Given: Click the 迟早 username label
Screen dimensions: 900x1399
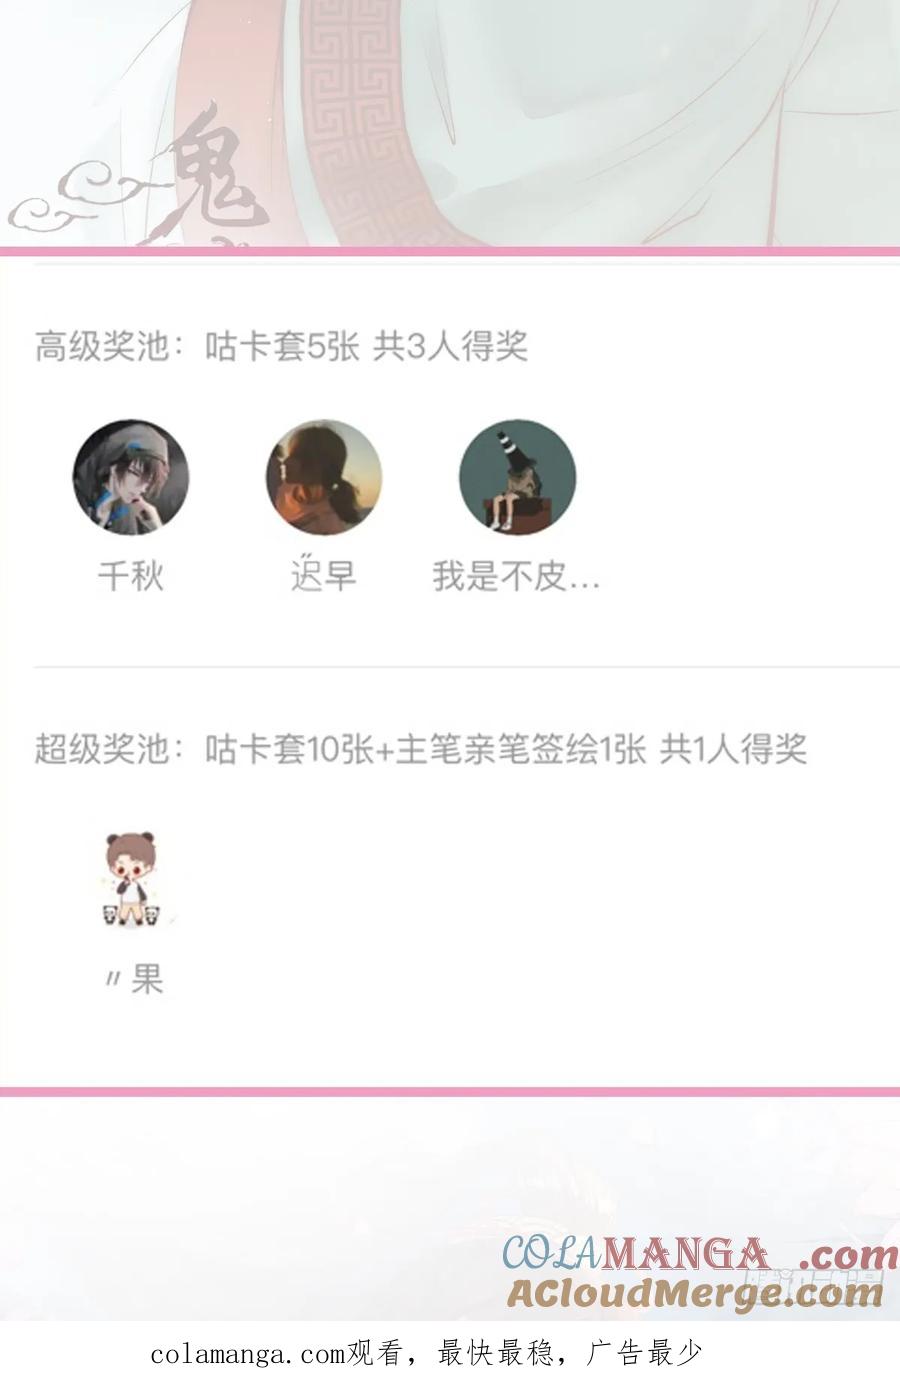Looking at the screenshot, I should (324, 576).
